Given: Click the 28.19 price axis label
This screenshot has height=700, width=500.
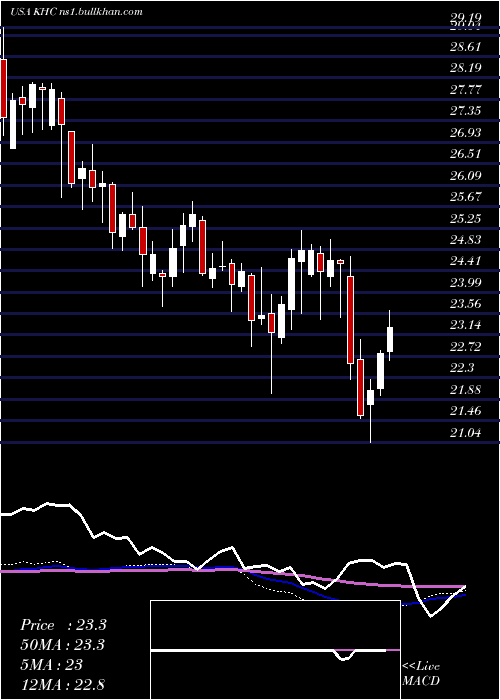Looking at the screenshot, I should pyautogui.click(x=465, y=68).
